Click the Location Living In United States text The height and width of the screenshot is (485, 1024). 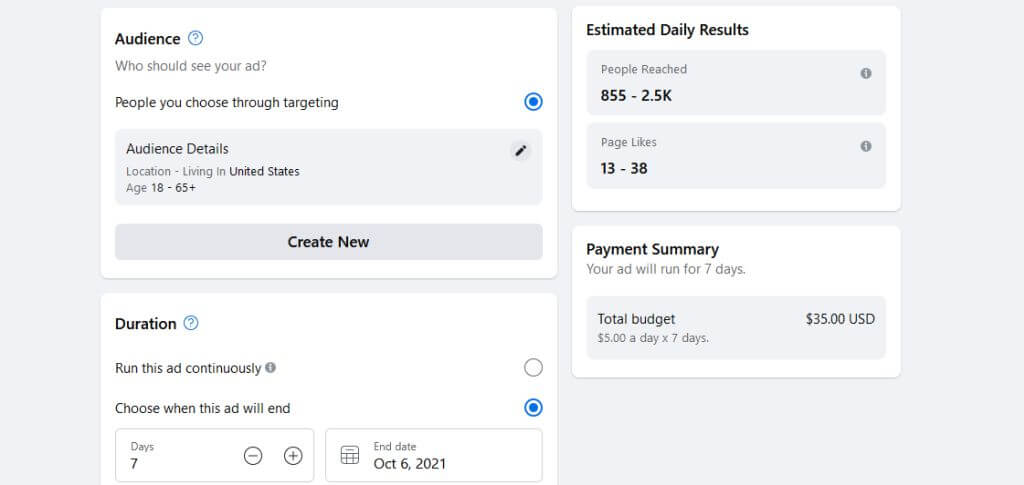pos(213,171)
